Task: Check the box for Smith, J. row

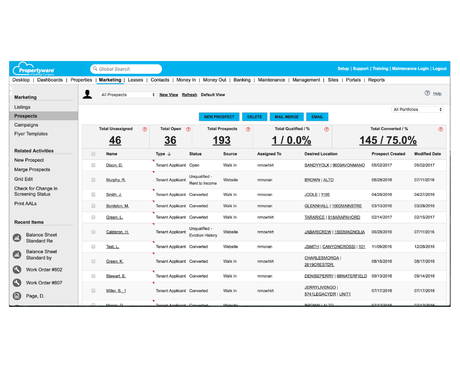Action: [93, 194]
